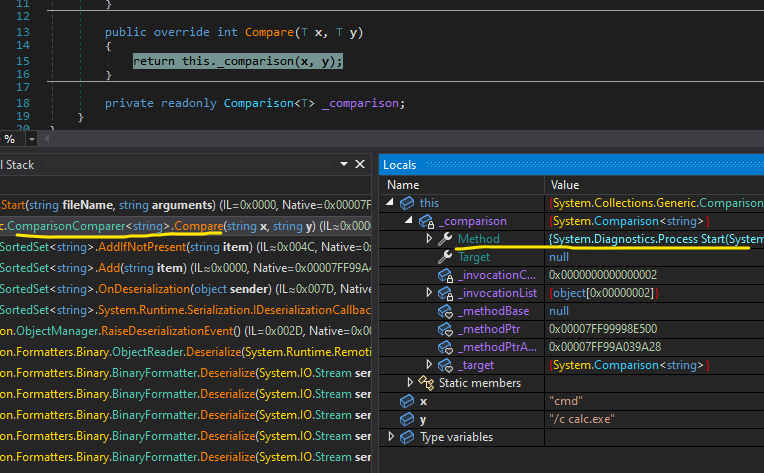Screen dimensions: 764x473
Task: Click the field icon next to _methodPtr
Action: click(x=445, y=329)
